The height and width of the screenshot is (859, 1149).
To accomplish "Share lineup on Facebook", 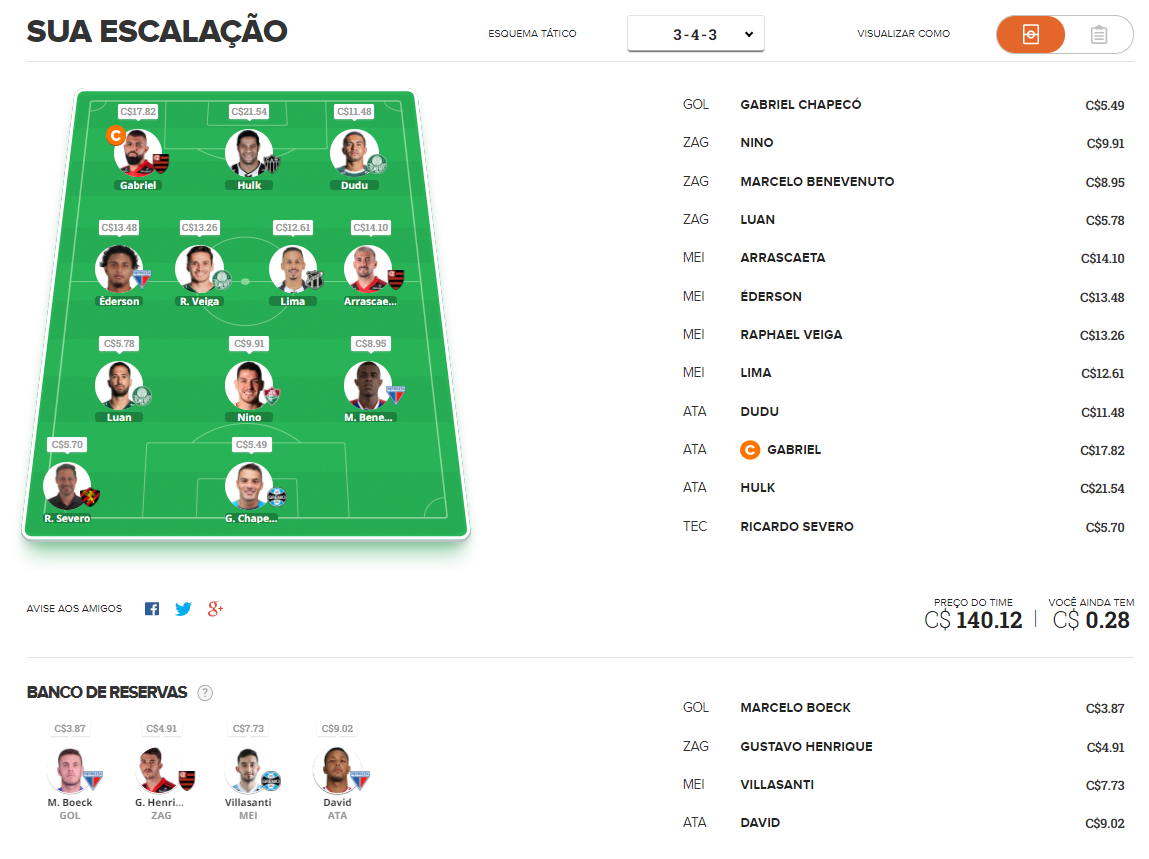I will [152, 609].
